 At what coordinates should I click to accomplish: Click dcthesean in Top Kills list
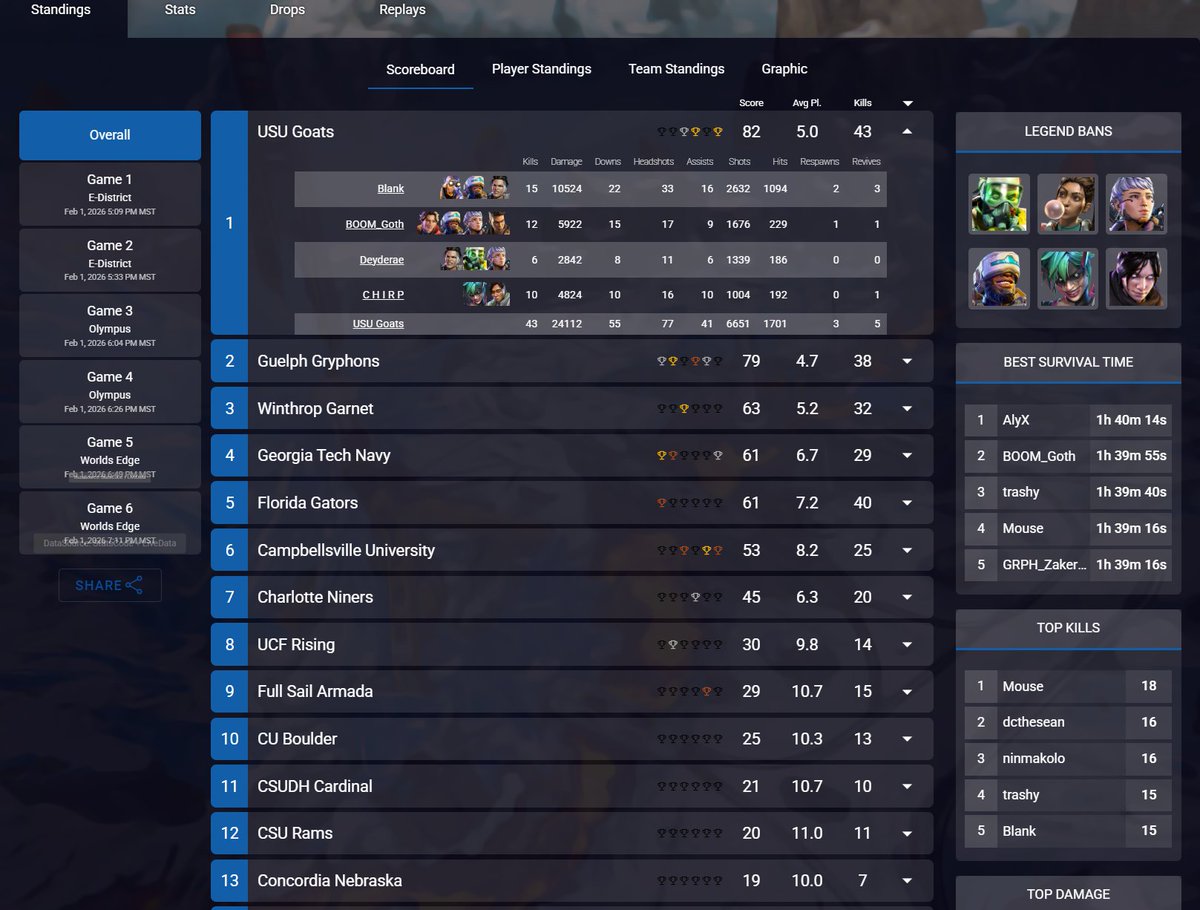1035,722
